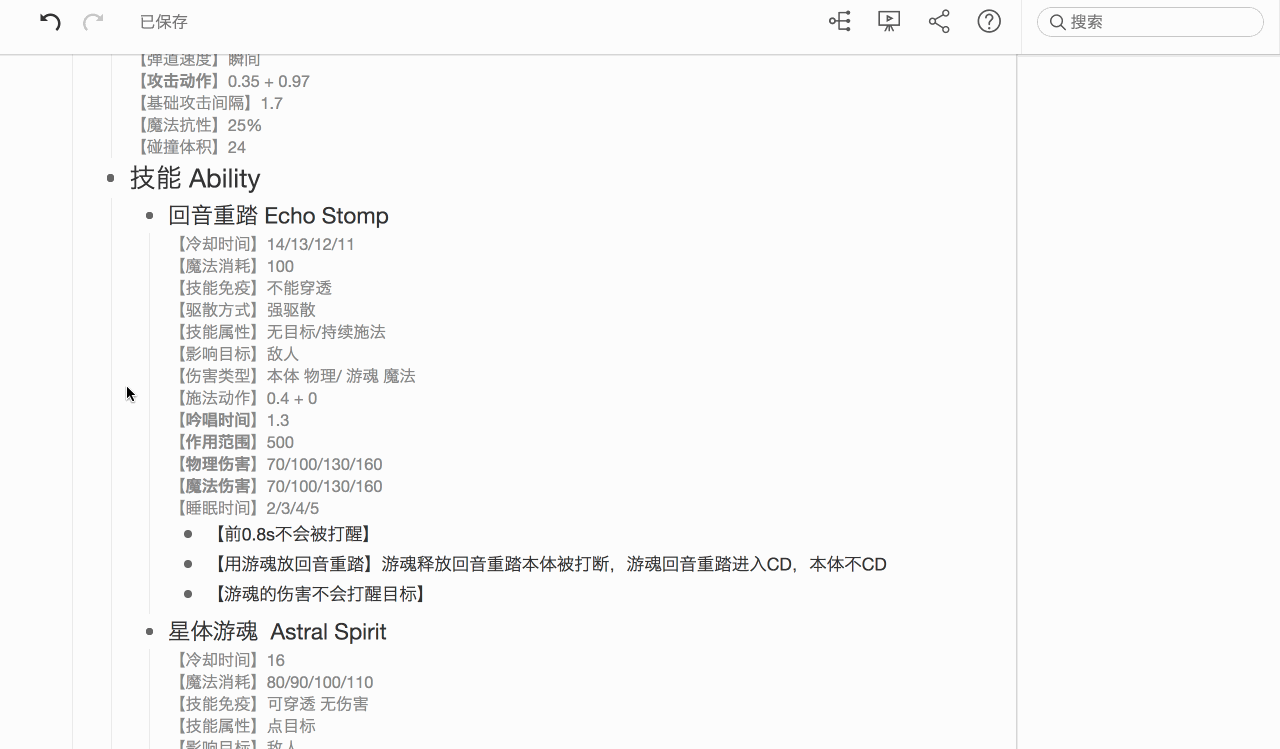The width and height of the screenshot is (1280, 749).
Task: Click the undo arrow icon
Action: click(50, 22)
